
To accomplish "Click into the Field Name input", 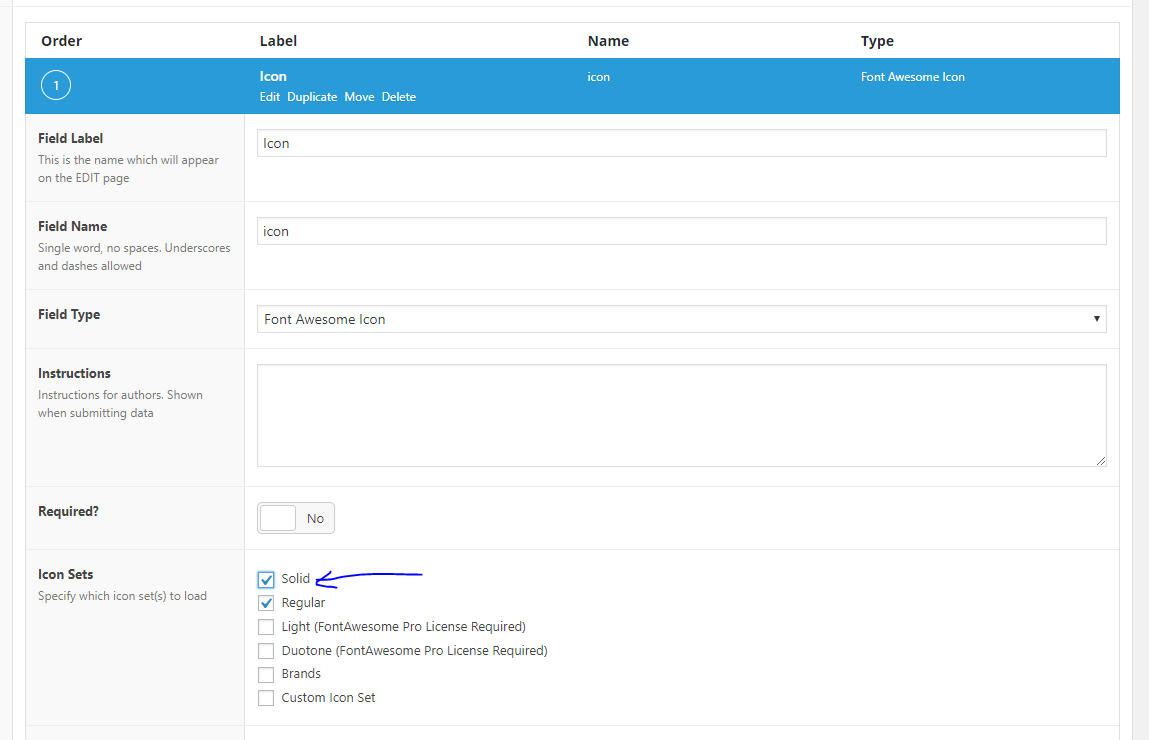I will click(x=681, y=231).
